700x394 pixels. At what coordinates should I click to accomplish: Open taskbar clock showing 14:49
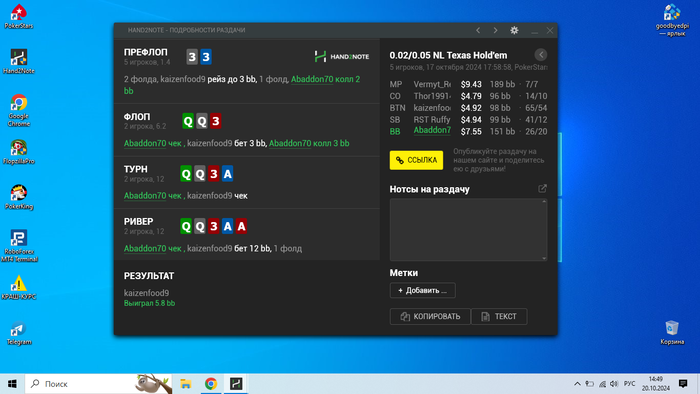pos(656,384)
